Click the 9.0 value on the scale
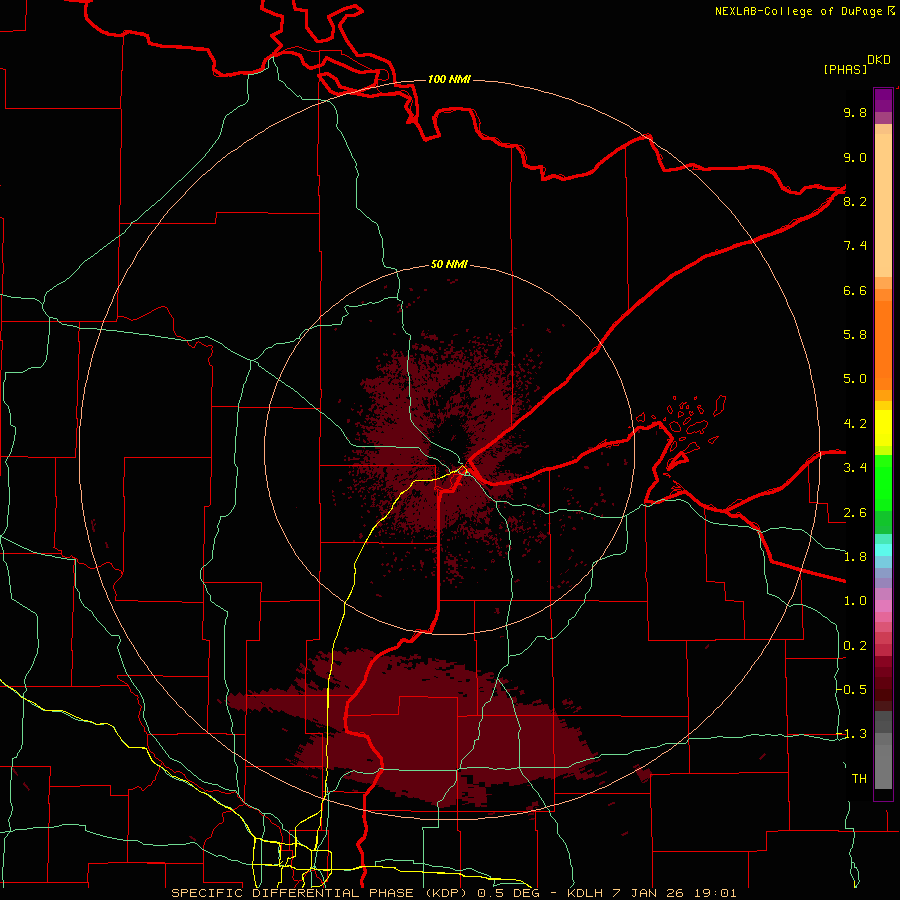 pyautogui.click(x=855, y=157)
